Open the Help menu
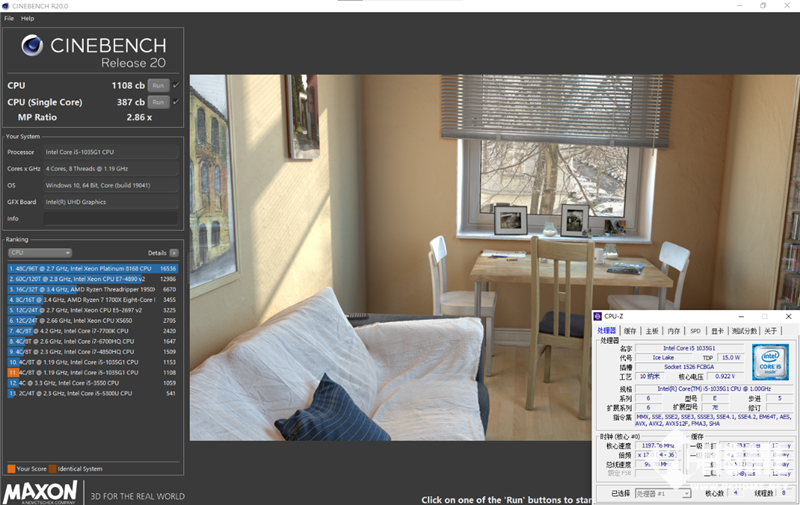800x505 pixels. (x=28, y=18)
